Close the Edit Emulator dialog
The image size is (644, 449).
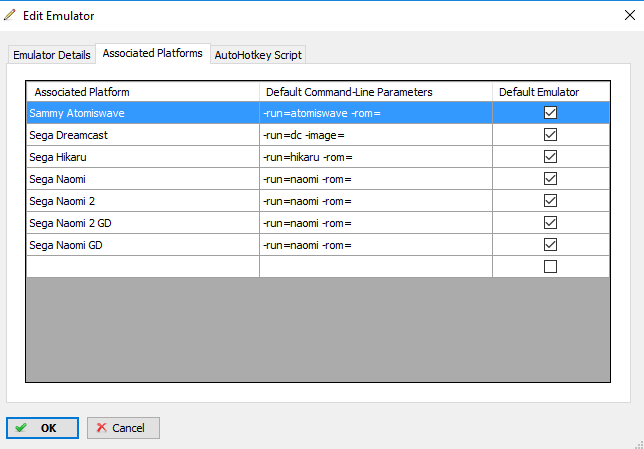pos(630,15)
